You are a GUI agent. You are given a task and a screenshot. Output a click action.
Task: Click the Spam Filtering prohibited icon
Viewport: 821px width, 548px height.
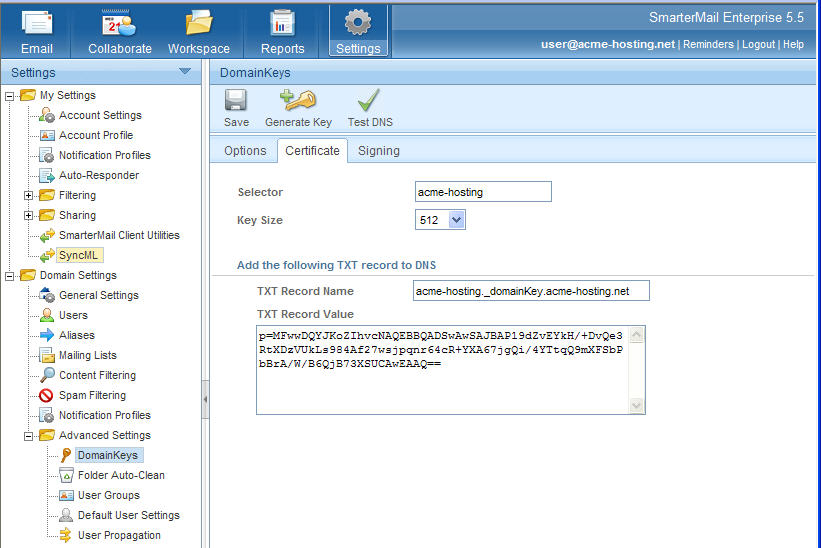click(47, 395)
